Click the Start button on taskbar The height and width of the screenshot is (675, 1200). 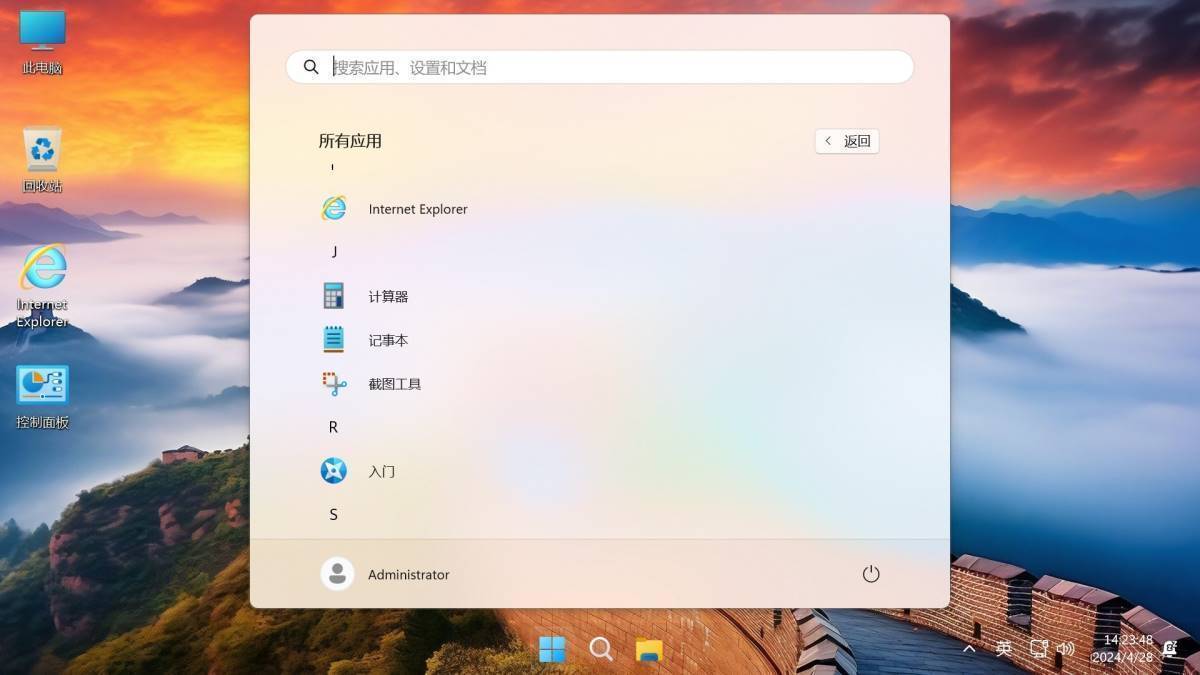coord(553,649)
